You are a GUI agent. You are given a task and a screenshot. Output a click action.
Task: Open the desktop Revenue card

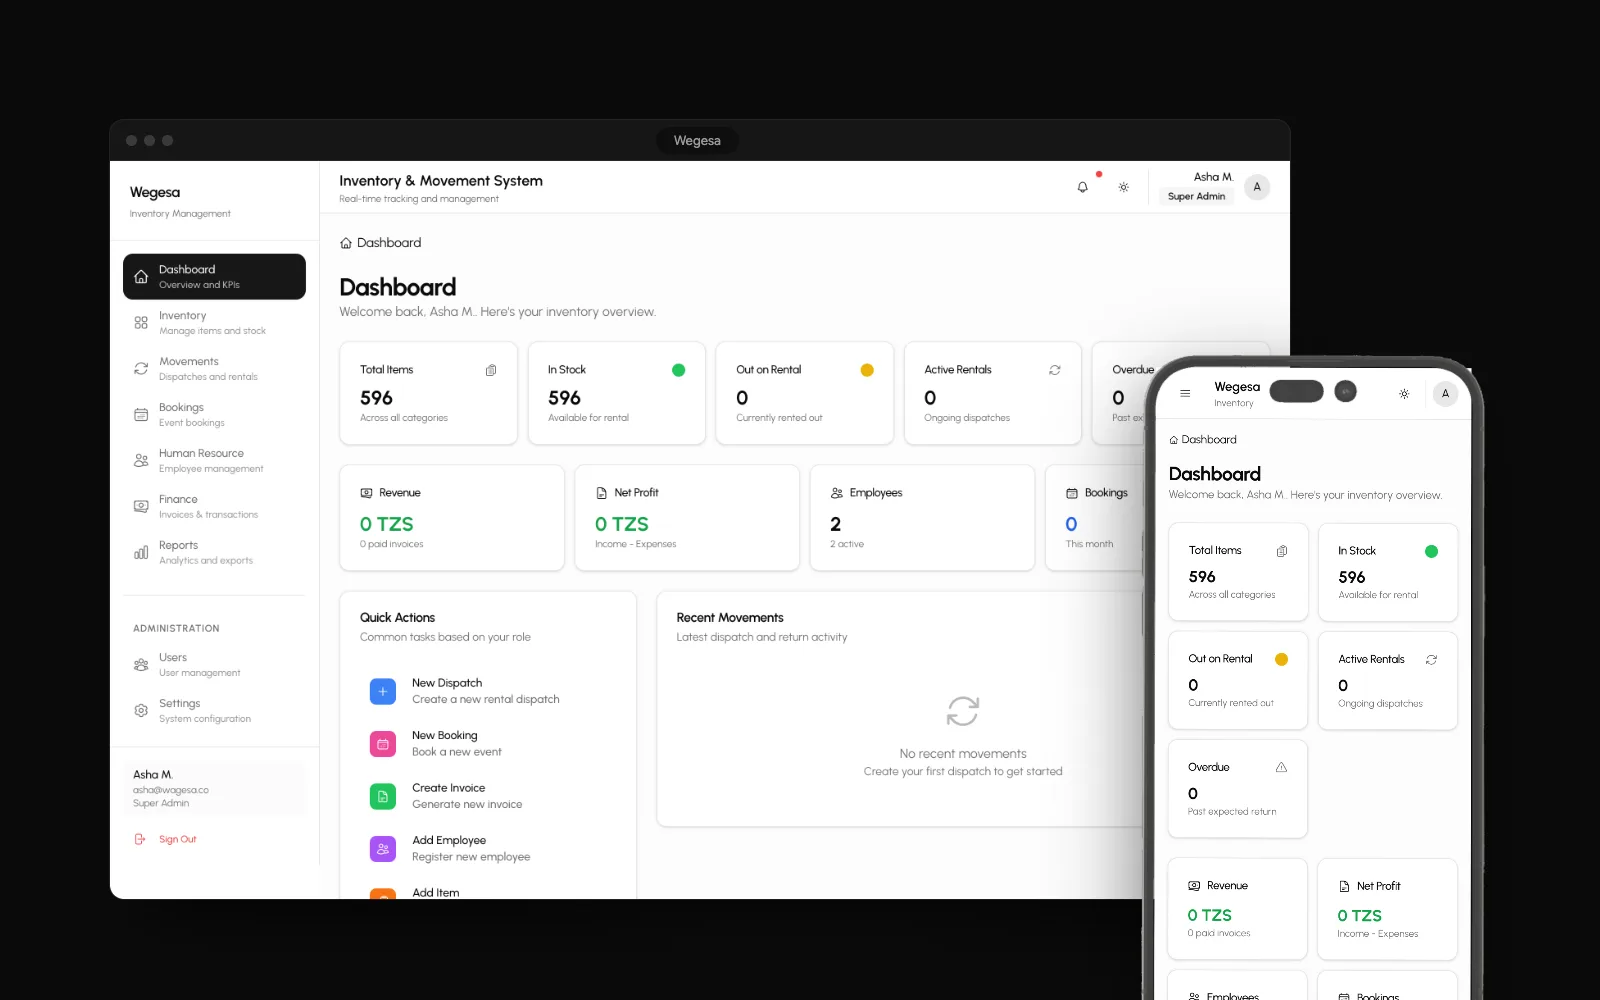click(x=452, y=518)
